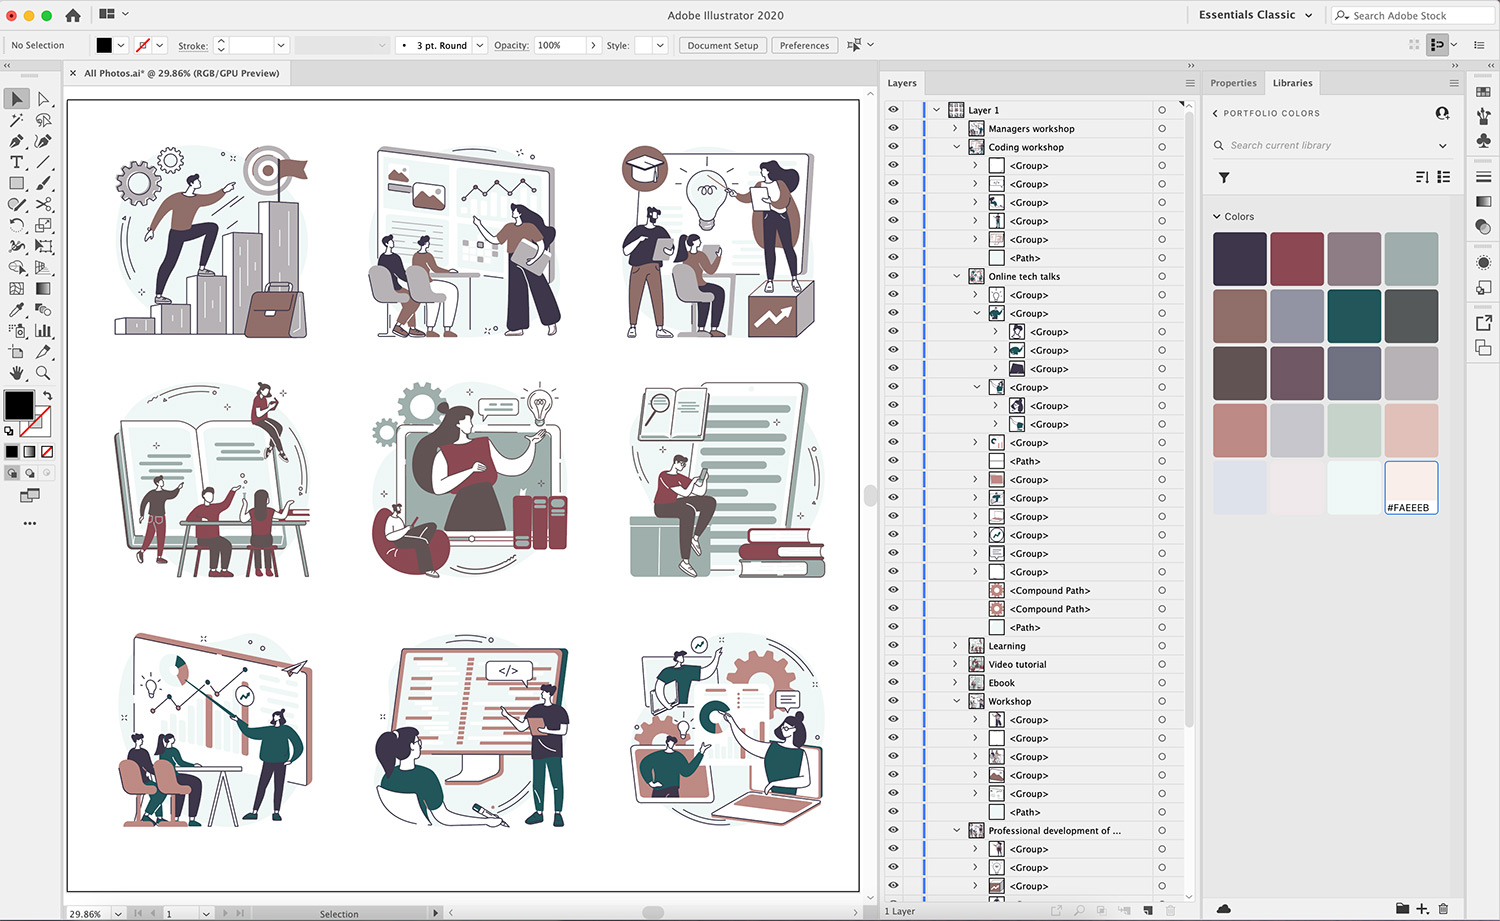The width and height of the screenshot is (1500, 921).
Task: Switch to the Properties tab
Action: coord(1233,83)
